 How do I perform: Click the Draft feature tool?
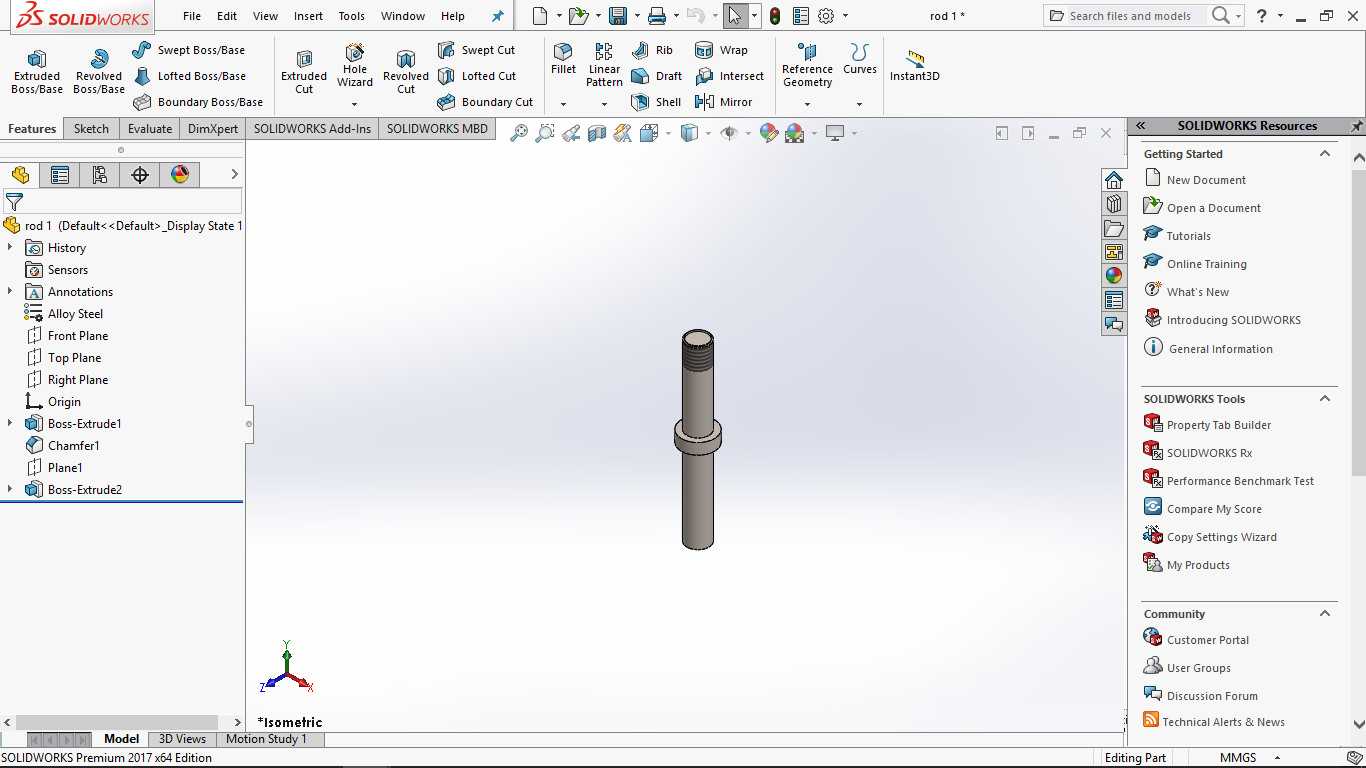657,76
